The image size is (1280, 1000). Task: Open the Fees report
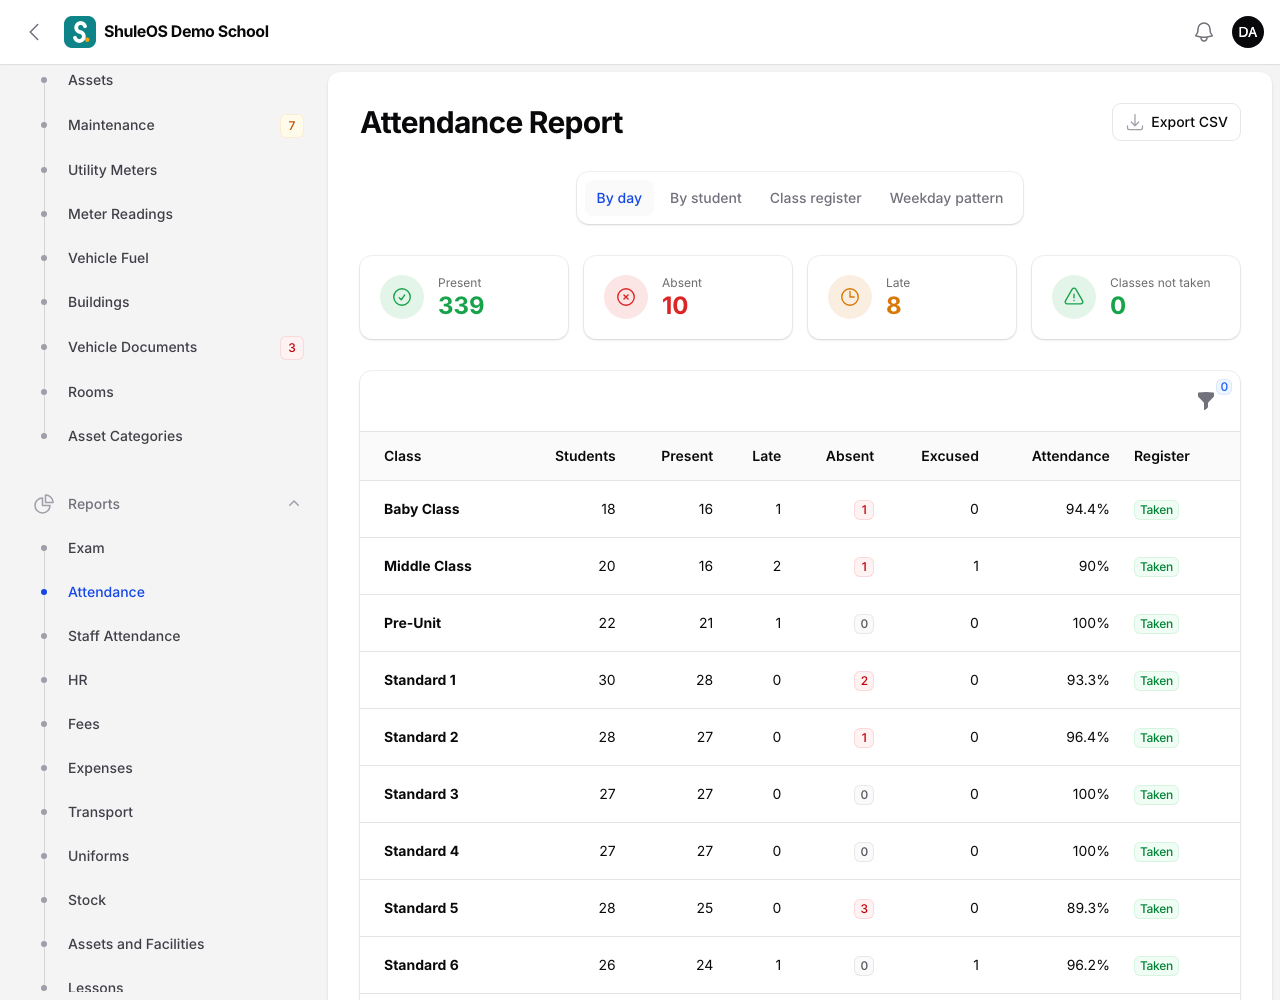84,724
